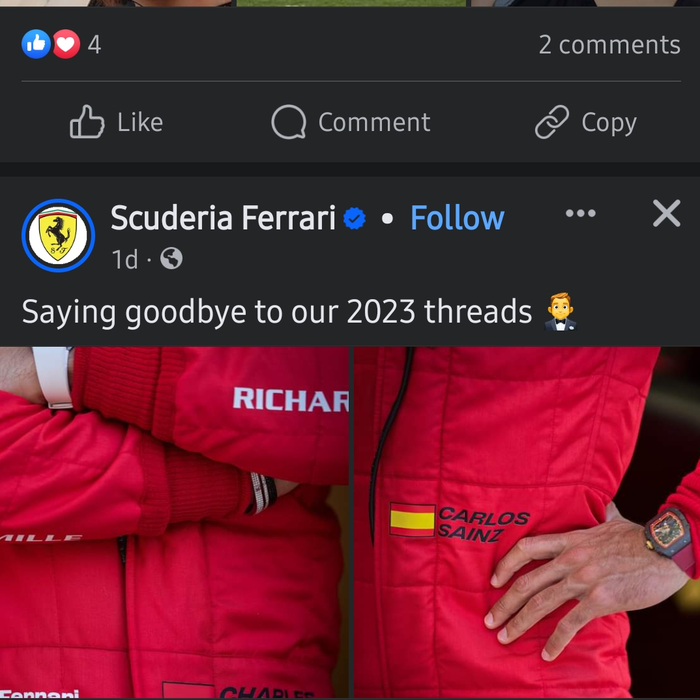Image resolution: width=700 pixels, height=700 pixels.
Task: Click the 1d post timestamp
Action: point(125,259)
